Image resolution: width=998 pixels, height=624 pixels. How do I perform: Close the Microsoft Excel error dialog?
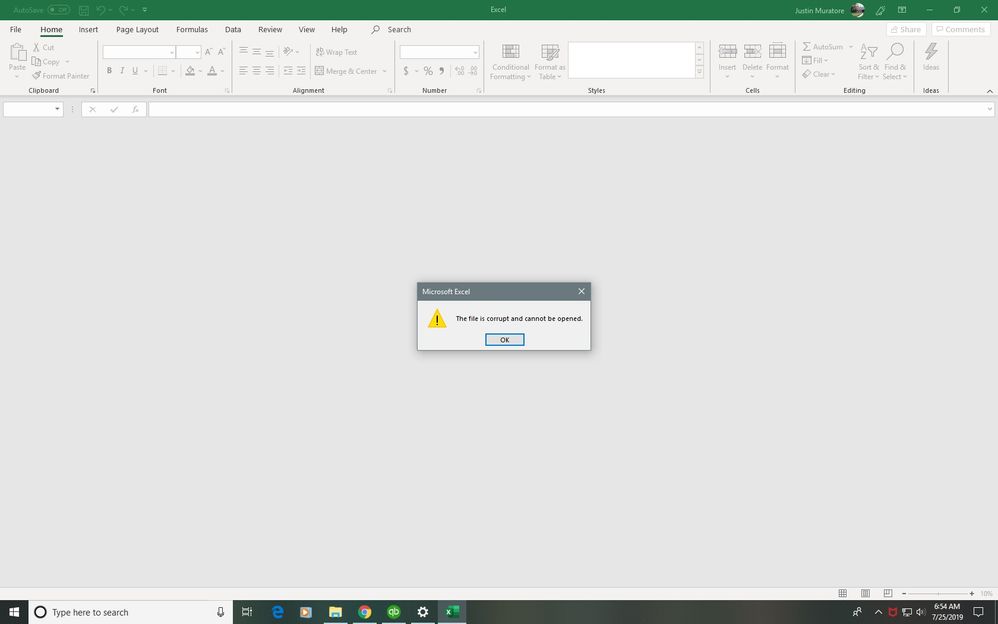581,292
